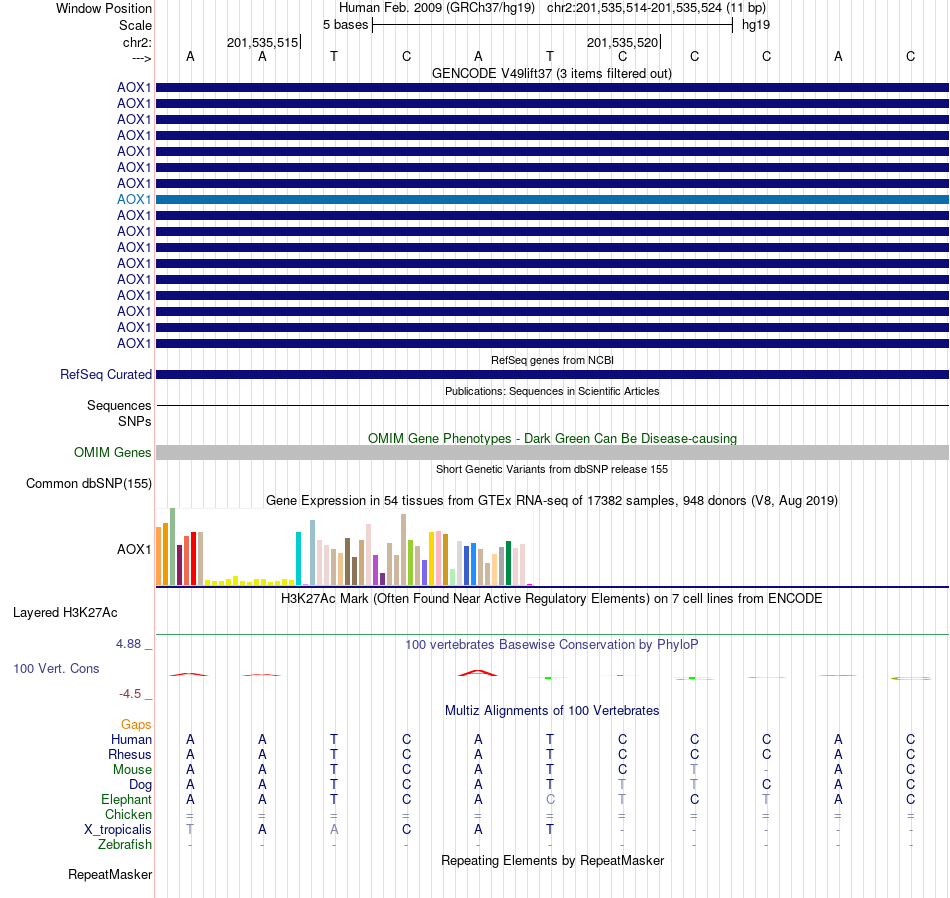Click the dark RefSeq Curated gene bar
This screenshot has height=898, width=950.
[x=552, y=374]
